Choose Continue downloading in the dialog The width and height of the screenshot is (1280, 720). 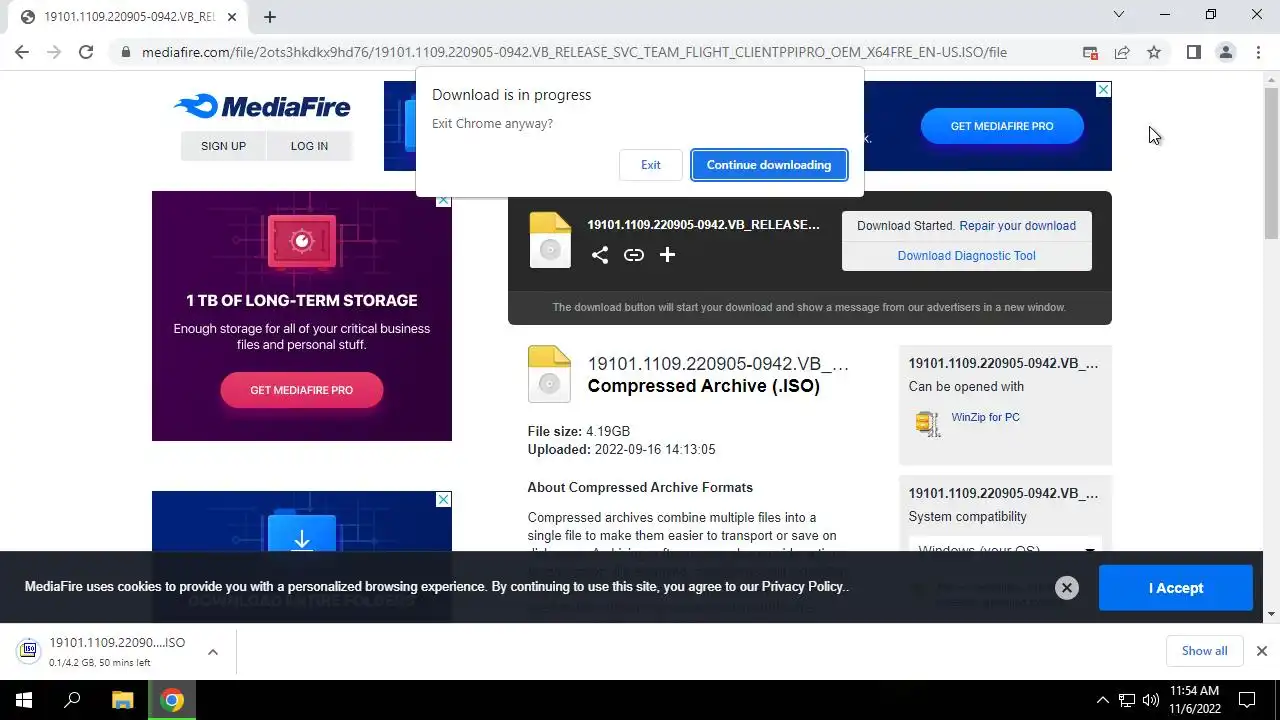coord(769,165)
